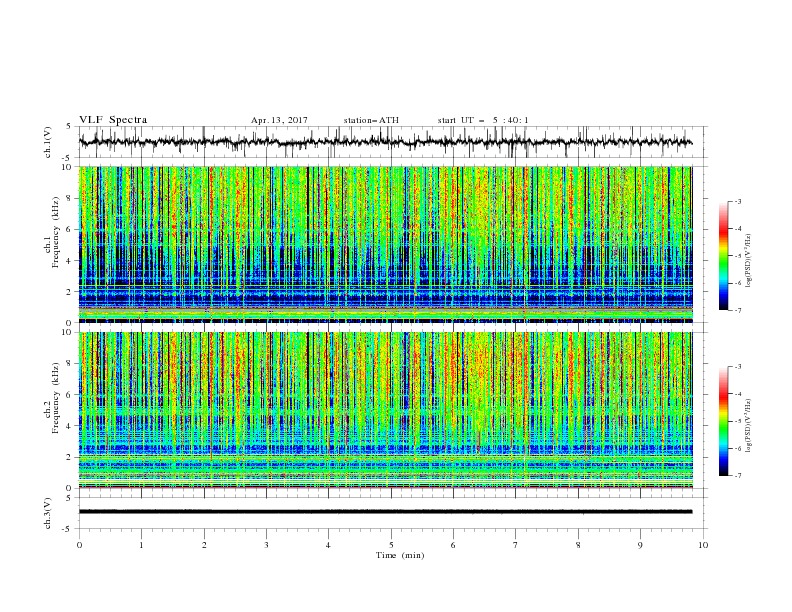792x612 pixels.
Task: Click the ch.2 spectrogram panel
Action: click(385, 410)
